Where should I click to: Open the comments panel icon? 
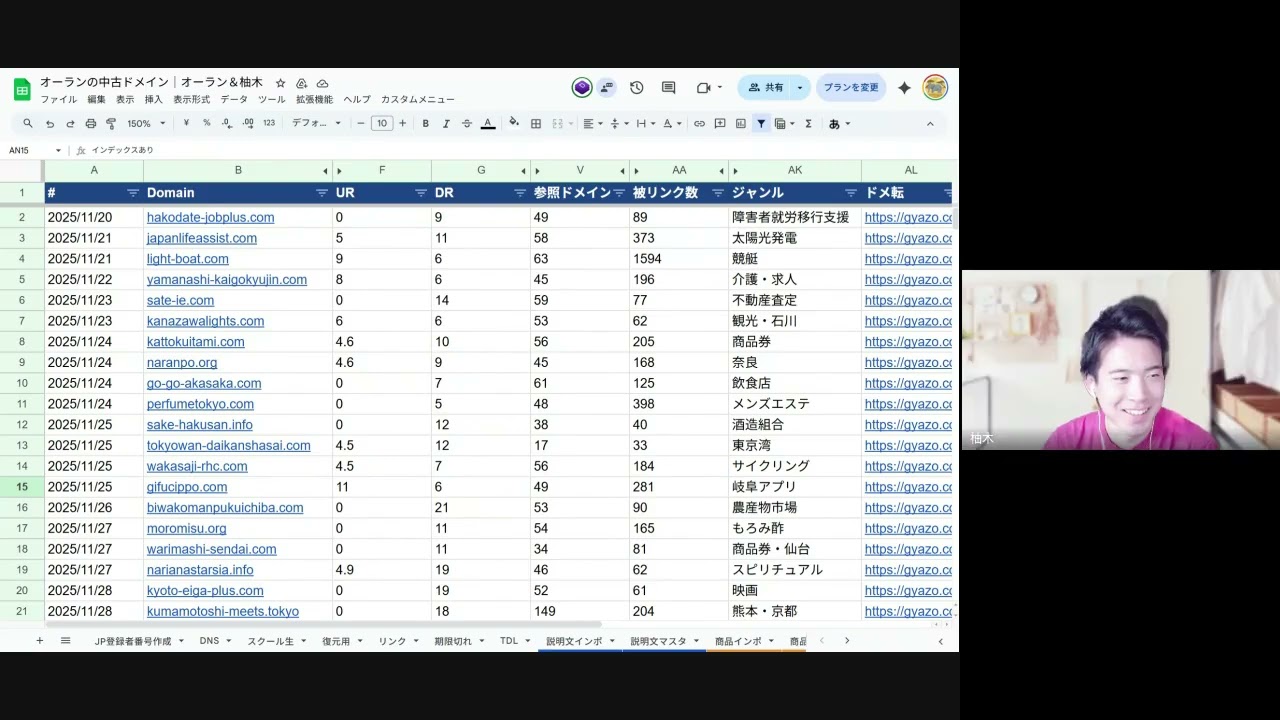(x=669, y=88)
